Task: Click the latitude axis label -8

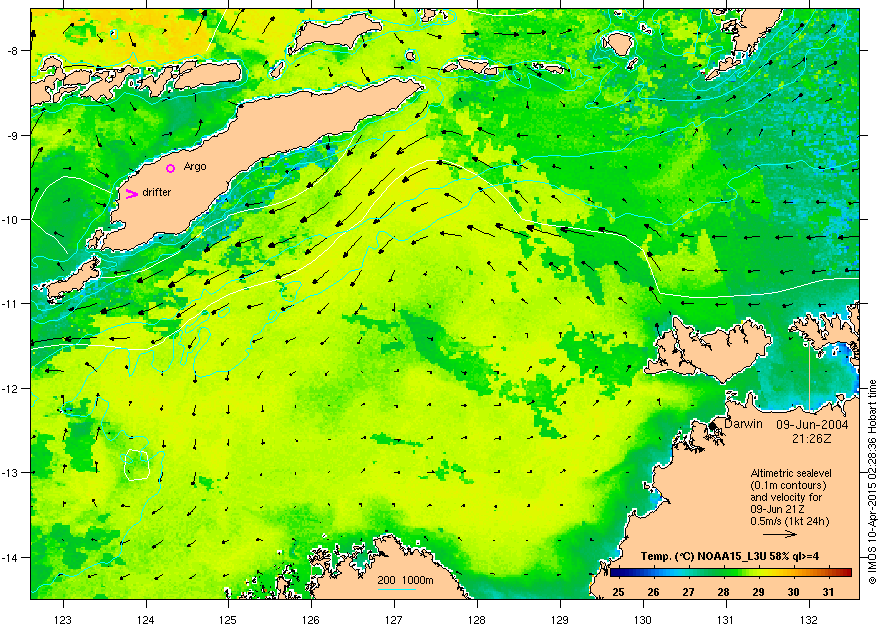Action: click(x=12, y=50)
